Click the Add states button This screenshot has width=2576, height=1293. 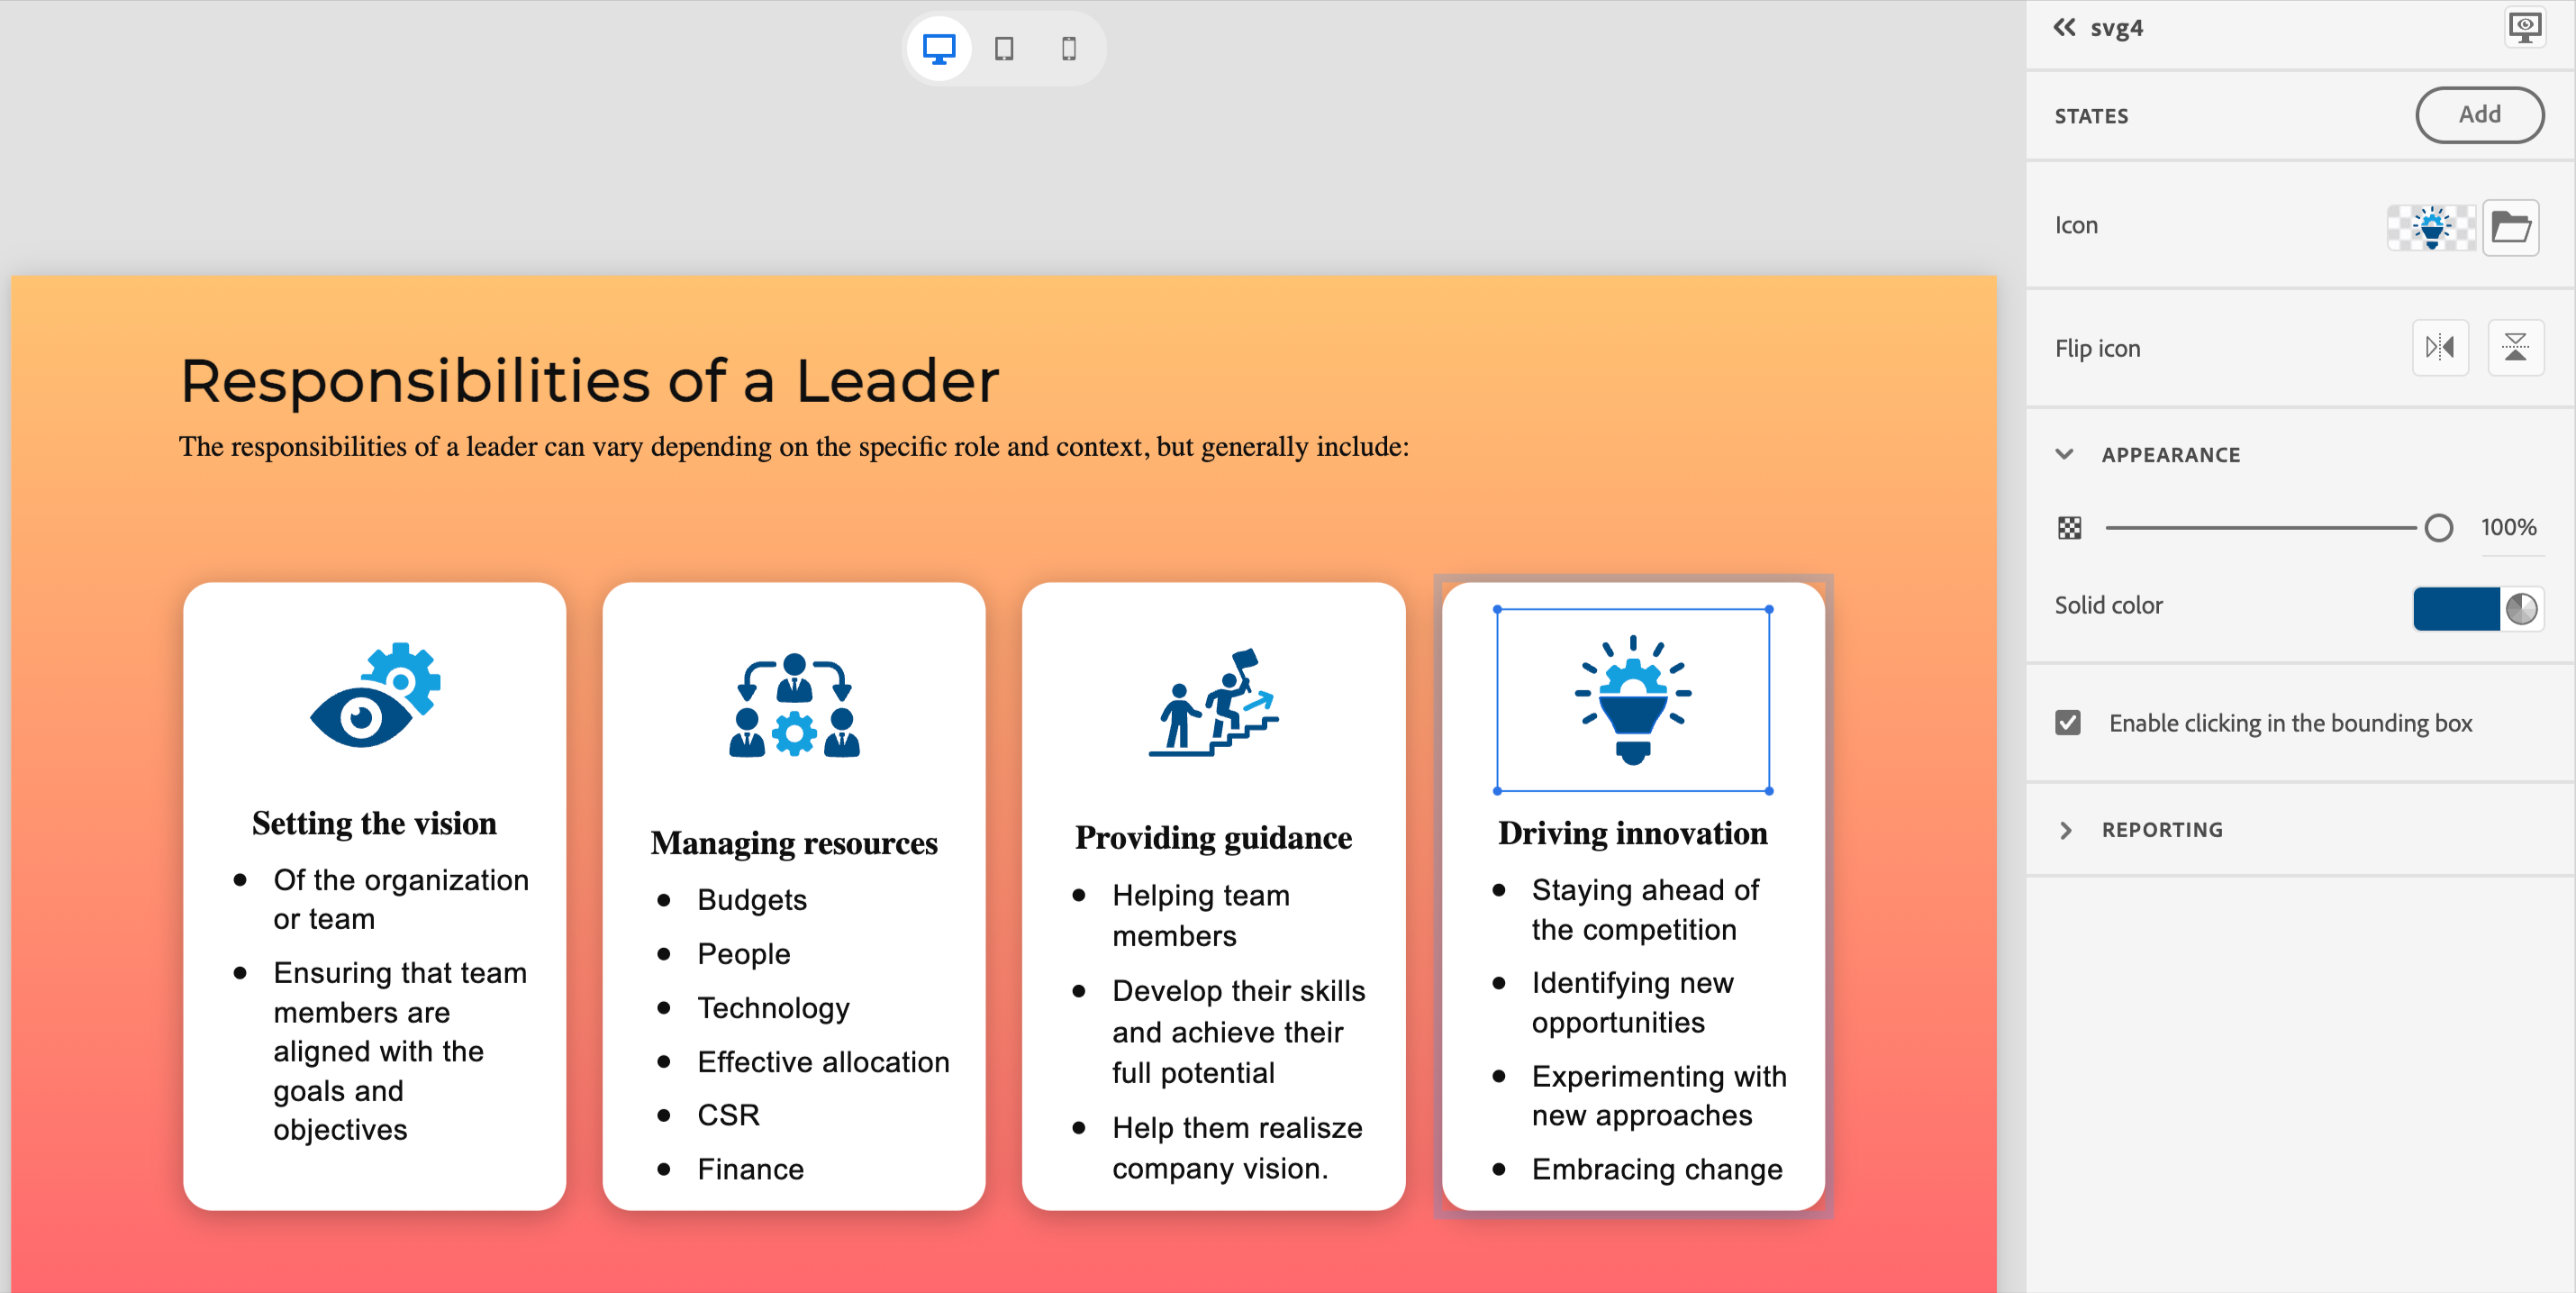[2479, 115]
